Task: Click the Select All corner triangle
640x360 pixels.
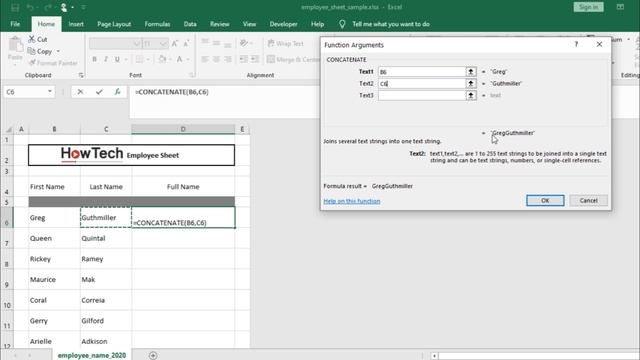Action: coord(9,129)
